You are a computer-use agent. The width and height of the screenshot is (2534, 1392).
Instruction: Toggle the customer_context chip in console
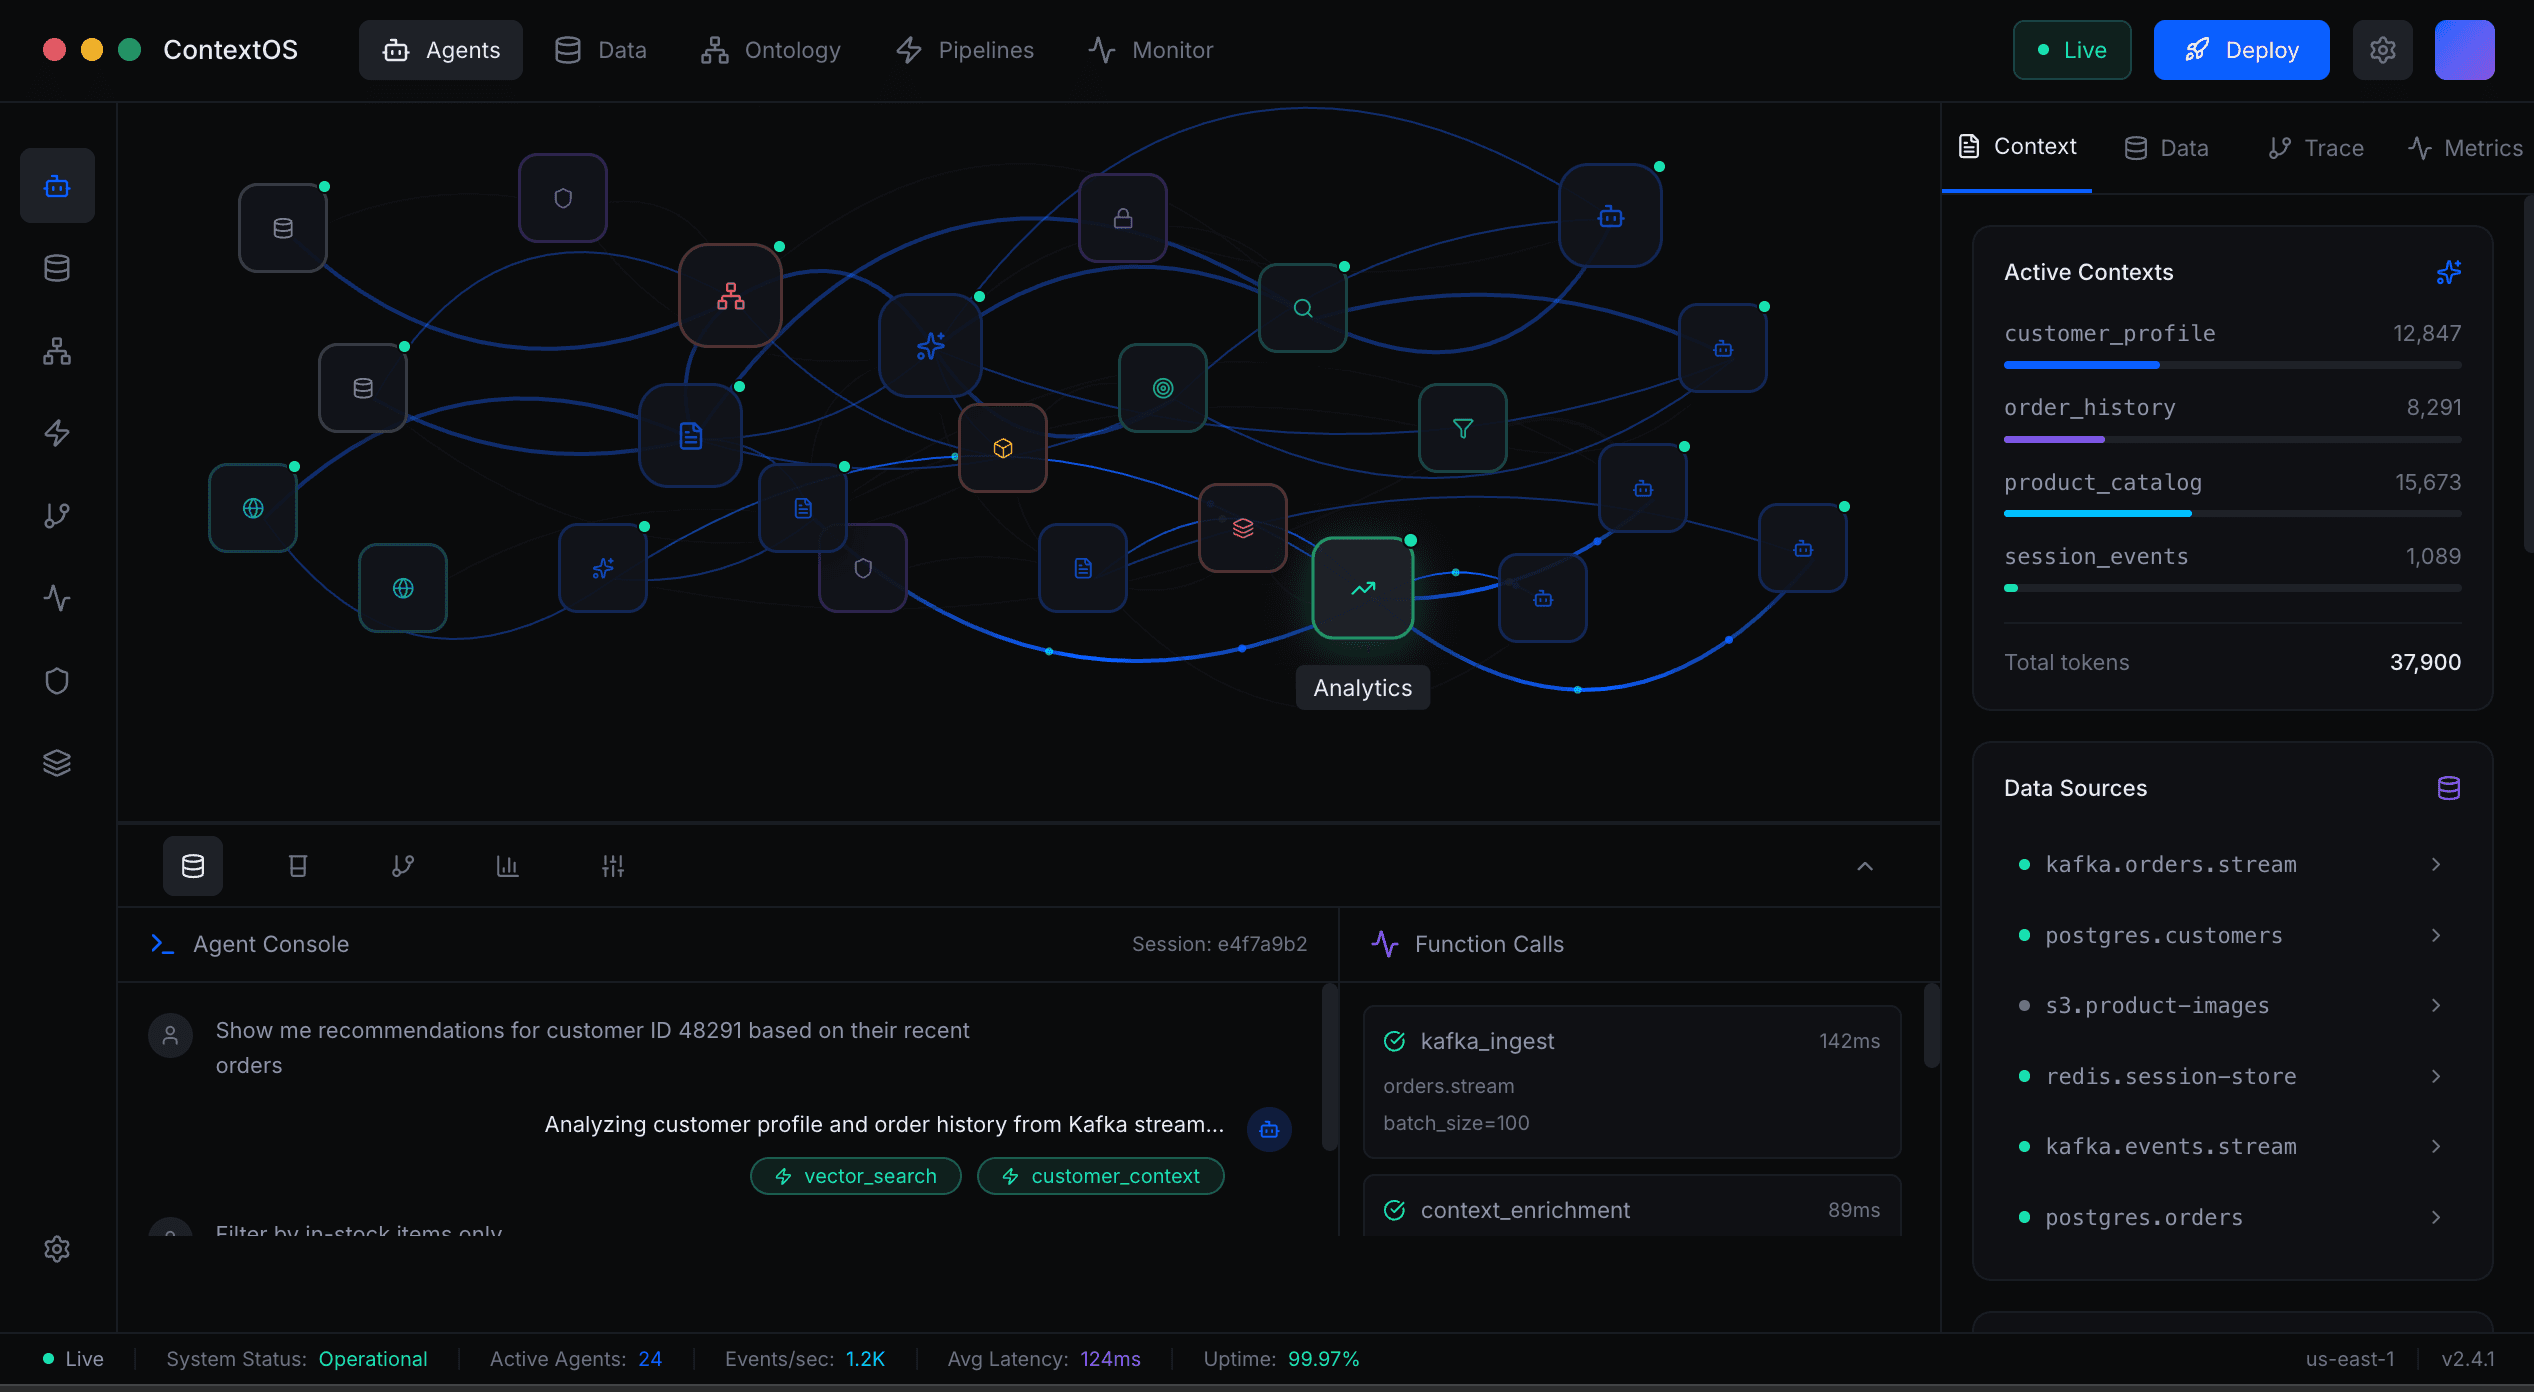pos(1100,1175)
